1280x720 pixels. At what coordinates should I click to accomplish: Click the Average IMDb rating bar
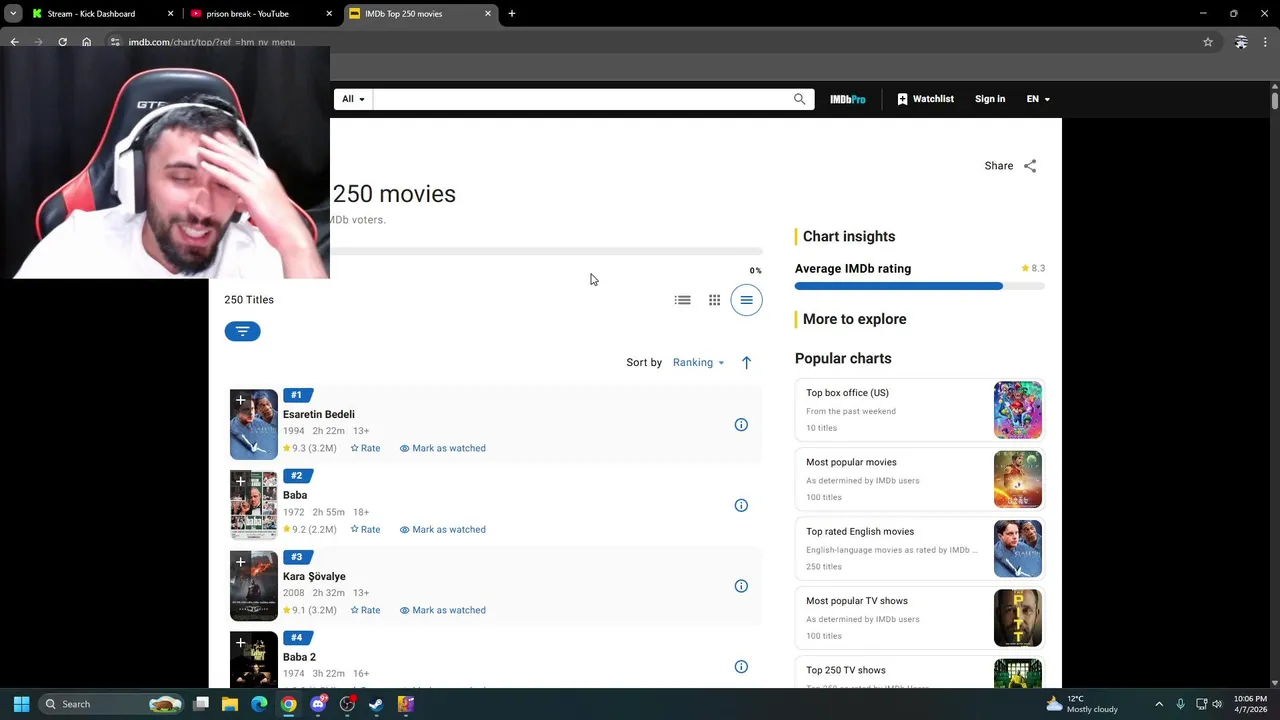[920, 286]
